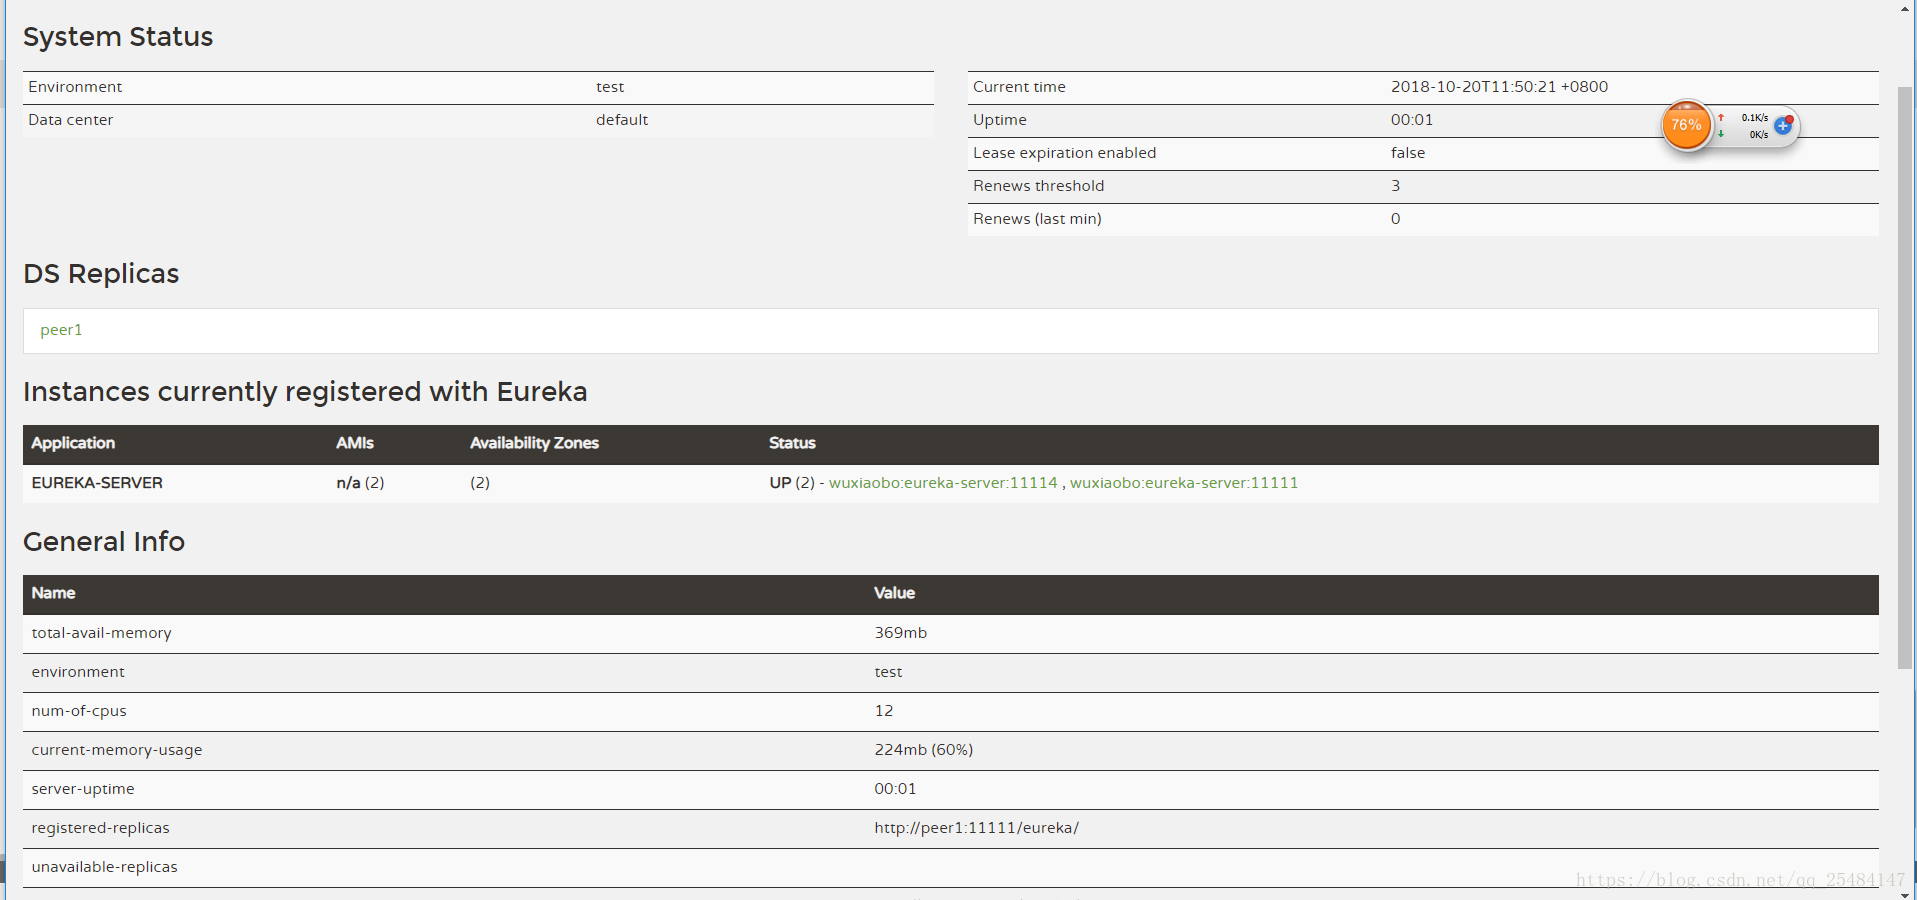Click the Instances currently registered with Eureka heading
The height and width of the screenshot is (900, 1917).
pyautogui.click(x=305, y=392)
